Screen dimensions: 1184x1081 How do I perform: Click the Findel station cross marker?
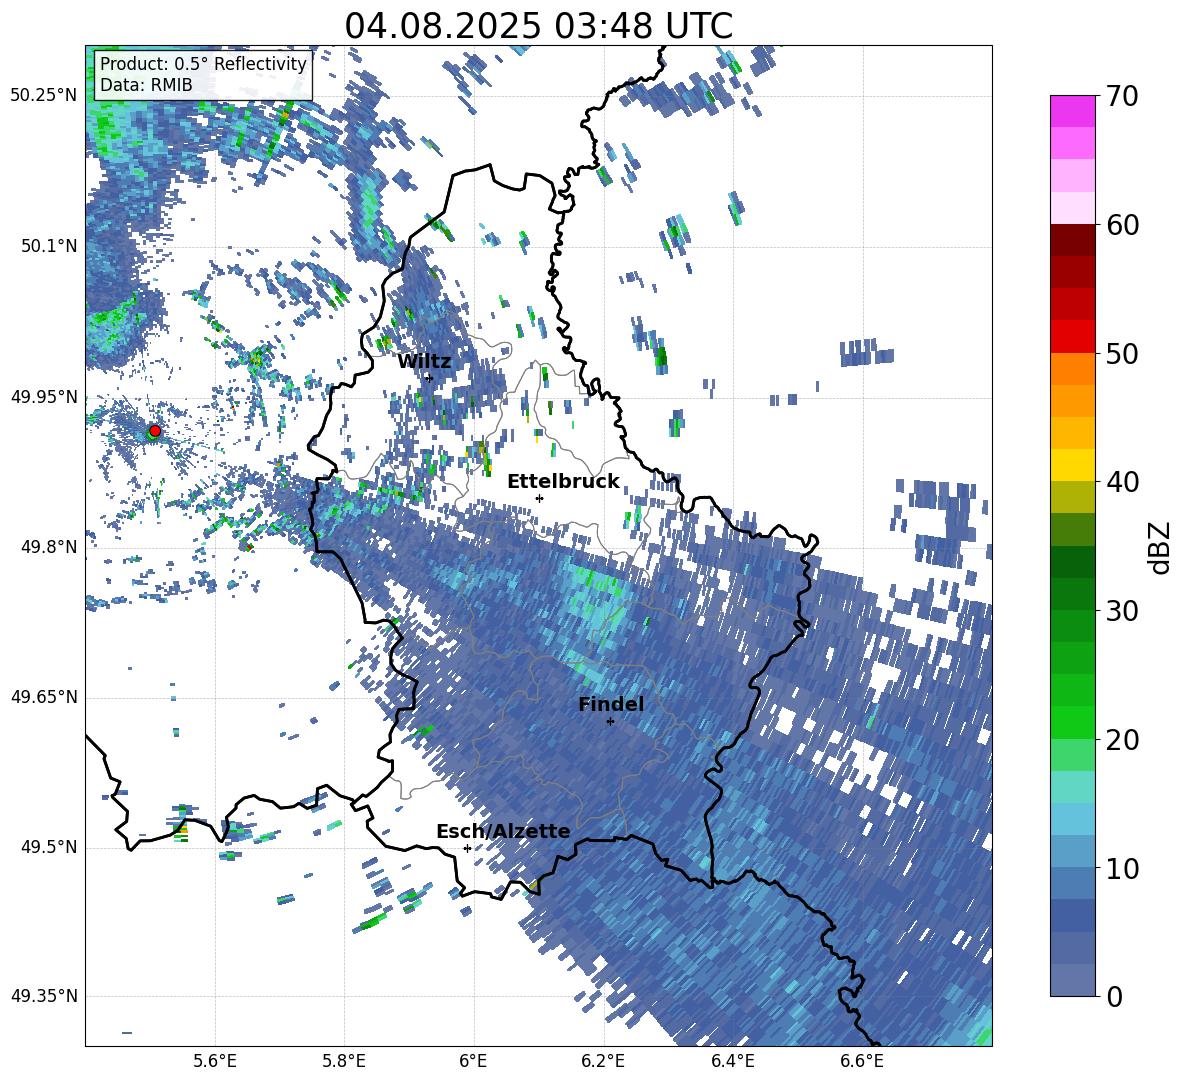click(x=610, y=722)
